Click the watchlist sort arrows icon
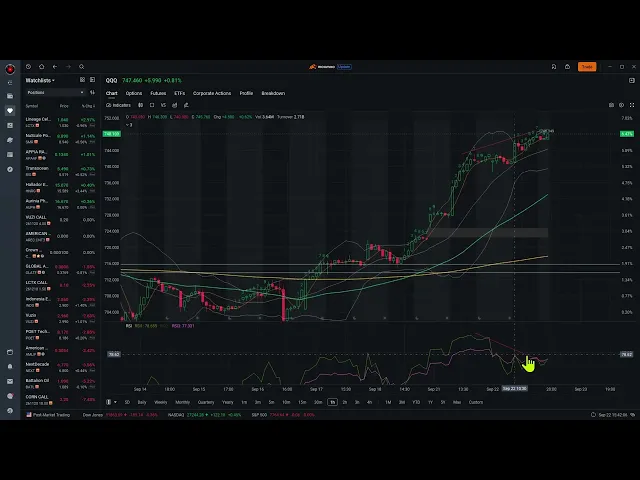Screen dimensions: 640x480 pos(92,93)
